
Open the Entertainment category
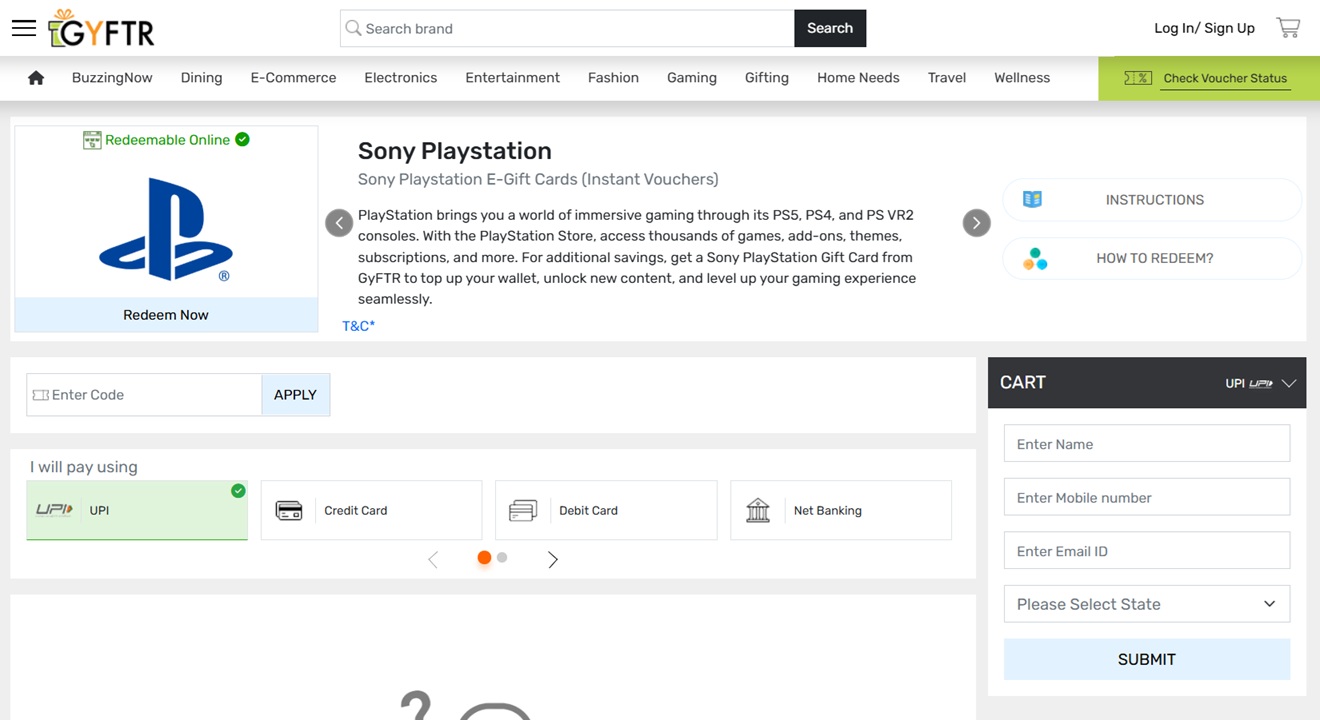click(513, 78)
